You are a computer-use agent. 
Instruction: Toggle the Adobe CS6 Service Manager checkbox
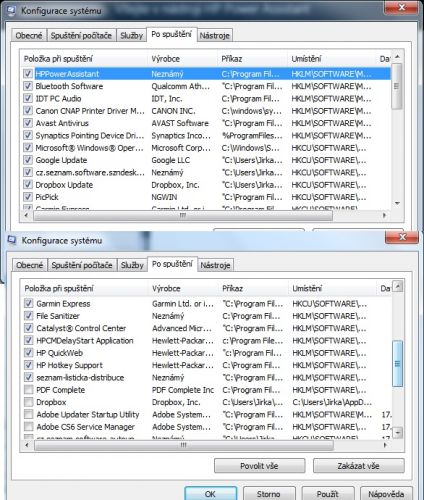point(29,427)
